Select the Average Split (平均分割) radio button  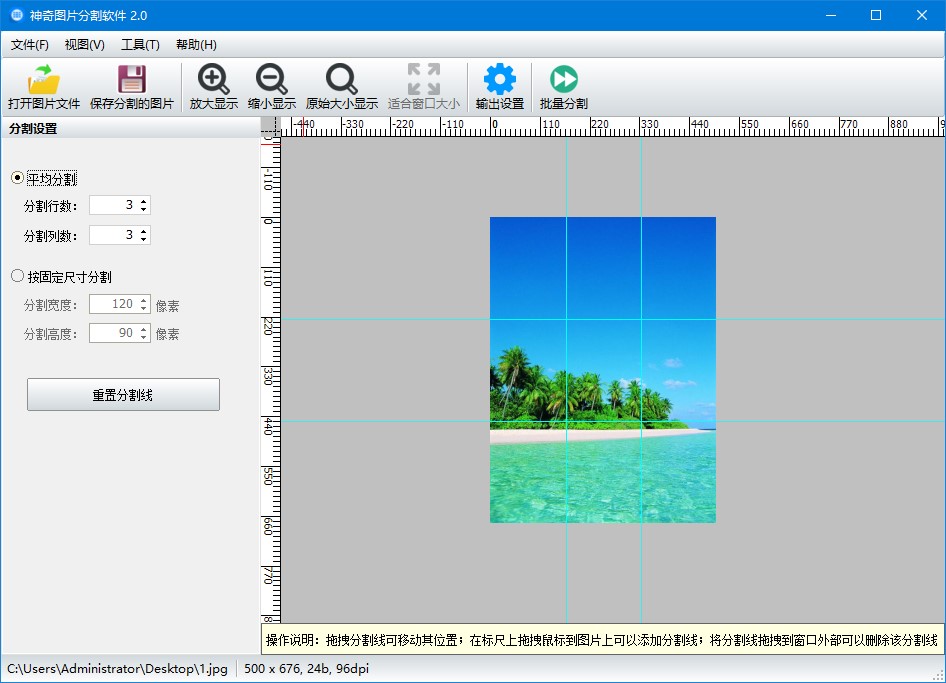click(17, 178)
